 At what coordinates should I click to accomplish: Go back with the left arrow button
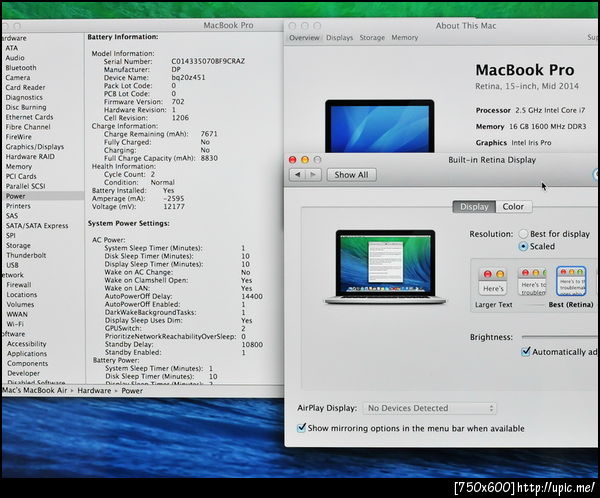297,175
